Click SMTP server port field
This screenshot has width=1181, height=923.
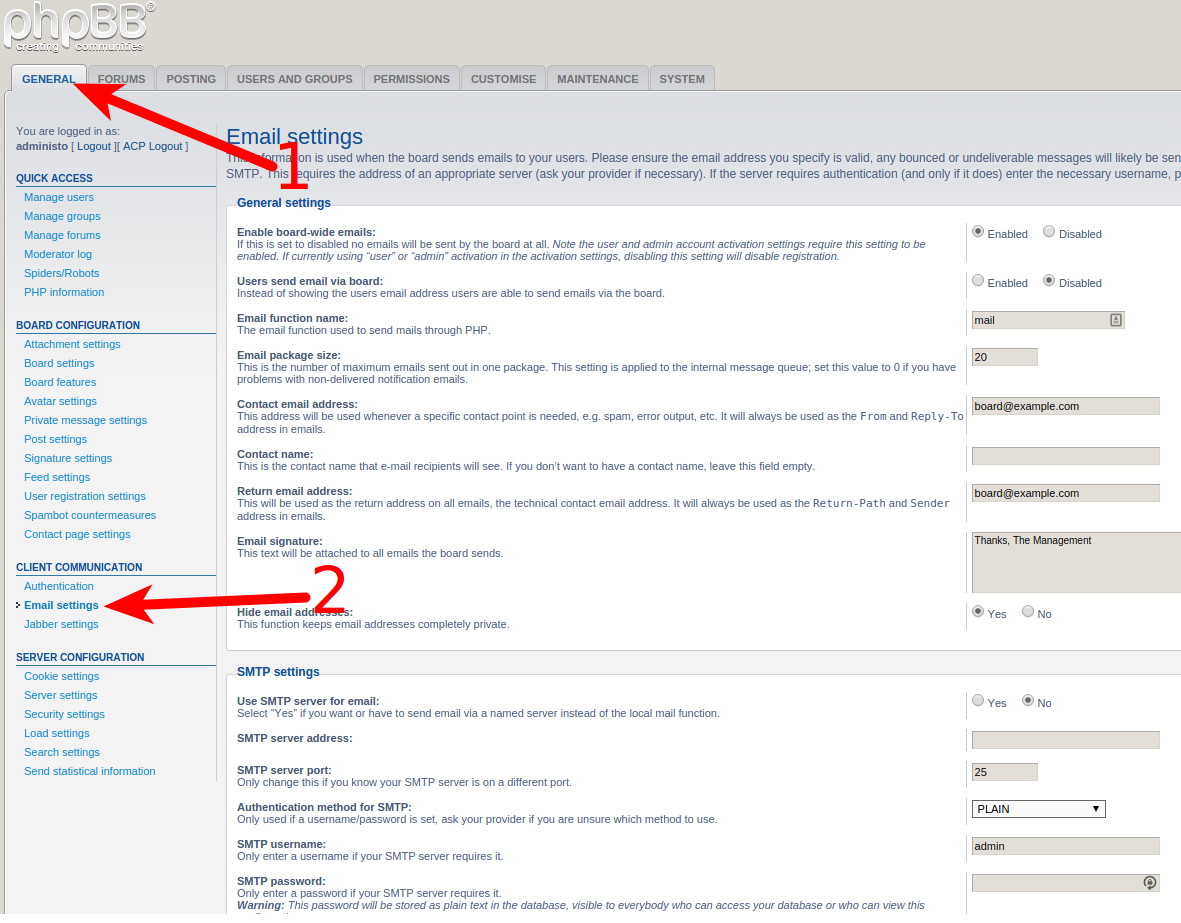(x=1004, y=772)
